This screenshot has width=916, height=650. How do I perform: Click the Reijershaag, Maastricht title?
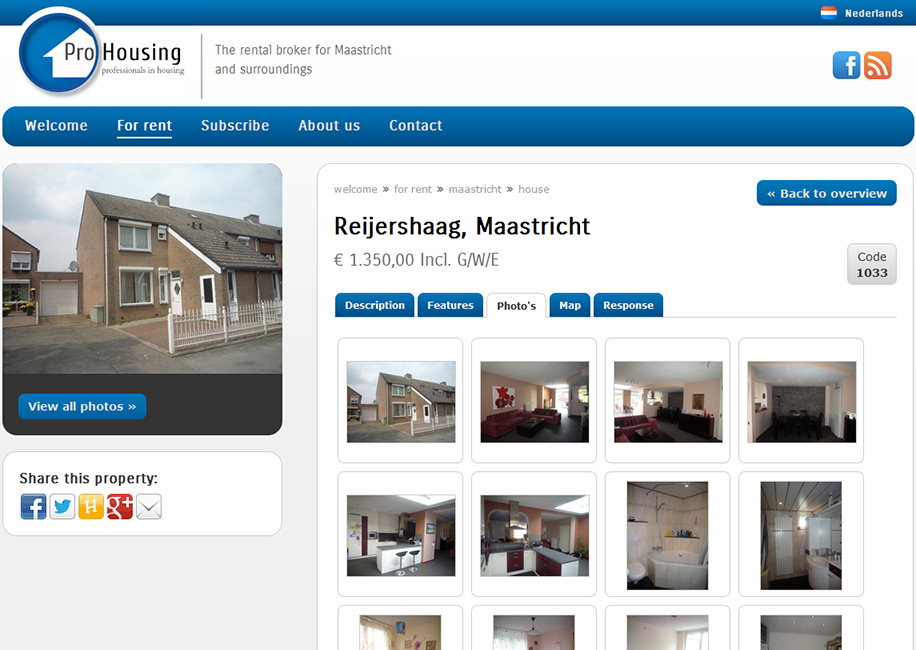(462, 227)
